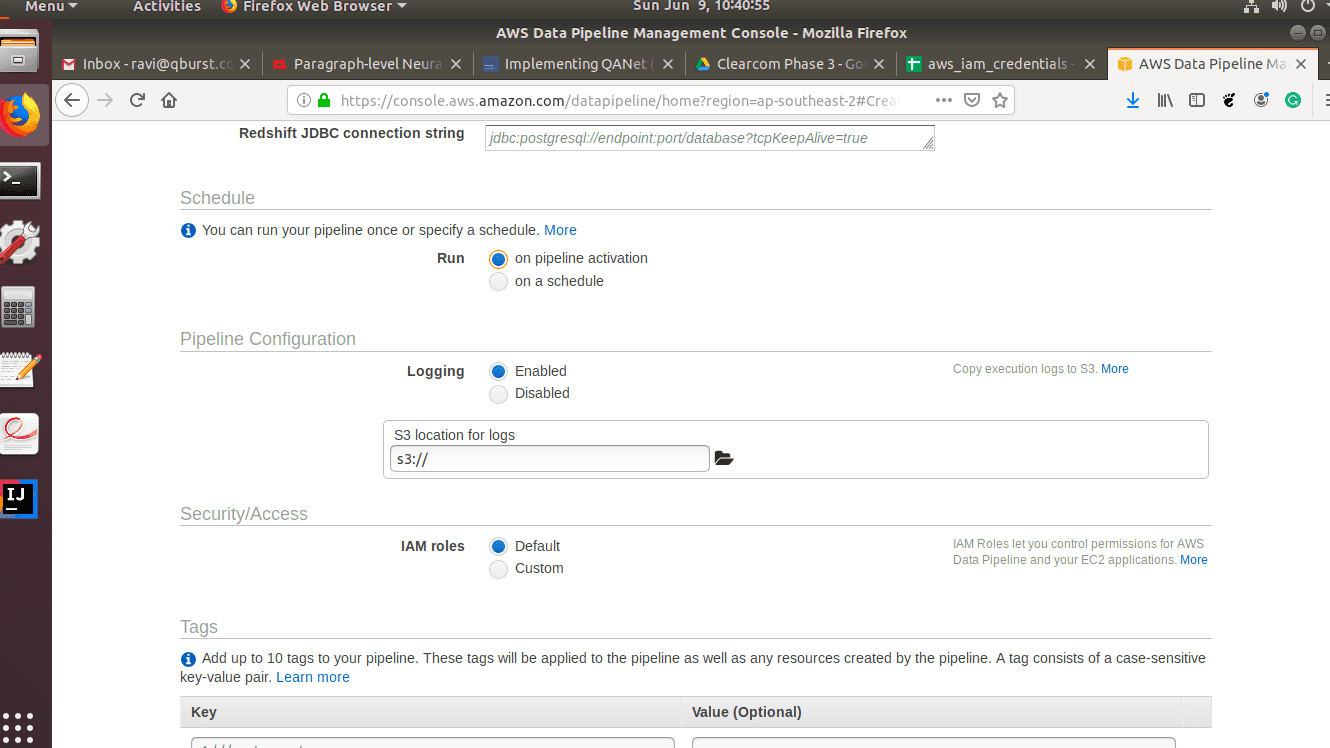Launch Firefox from the dock
The height and width of the screenshot is (748, 1330).
pos(19,117)
